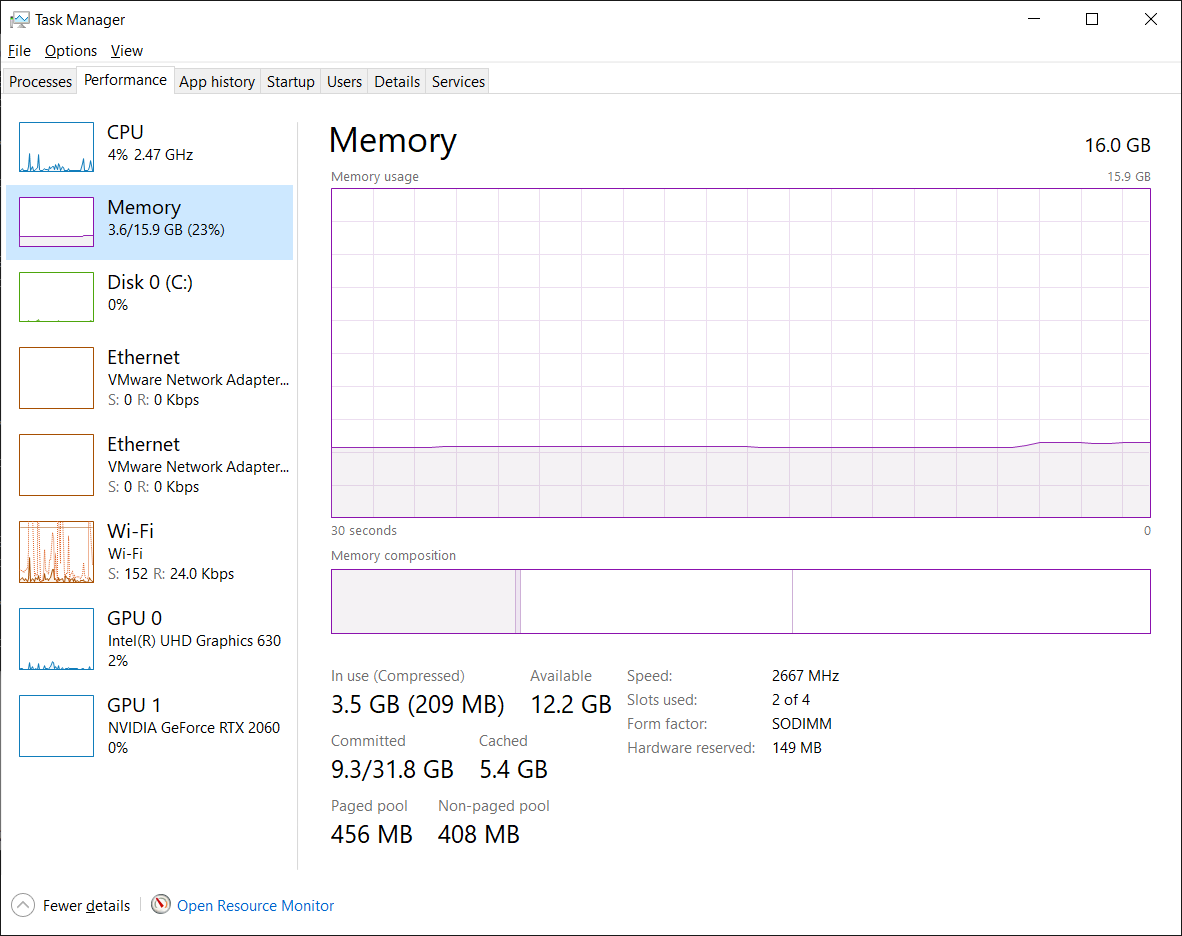Image resolution: width=1182 pixels, height=936 pixels.
Task: Open the Options menu
Action: (71, 50)
